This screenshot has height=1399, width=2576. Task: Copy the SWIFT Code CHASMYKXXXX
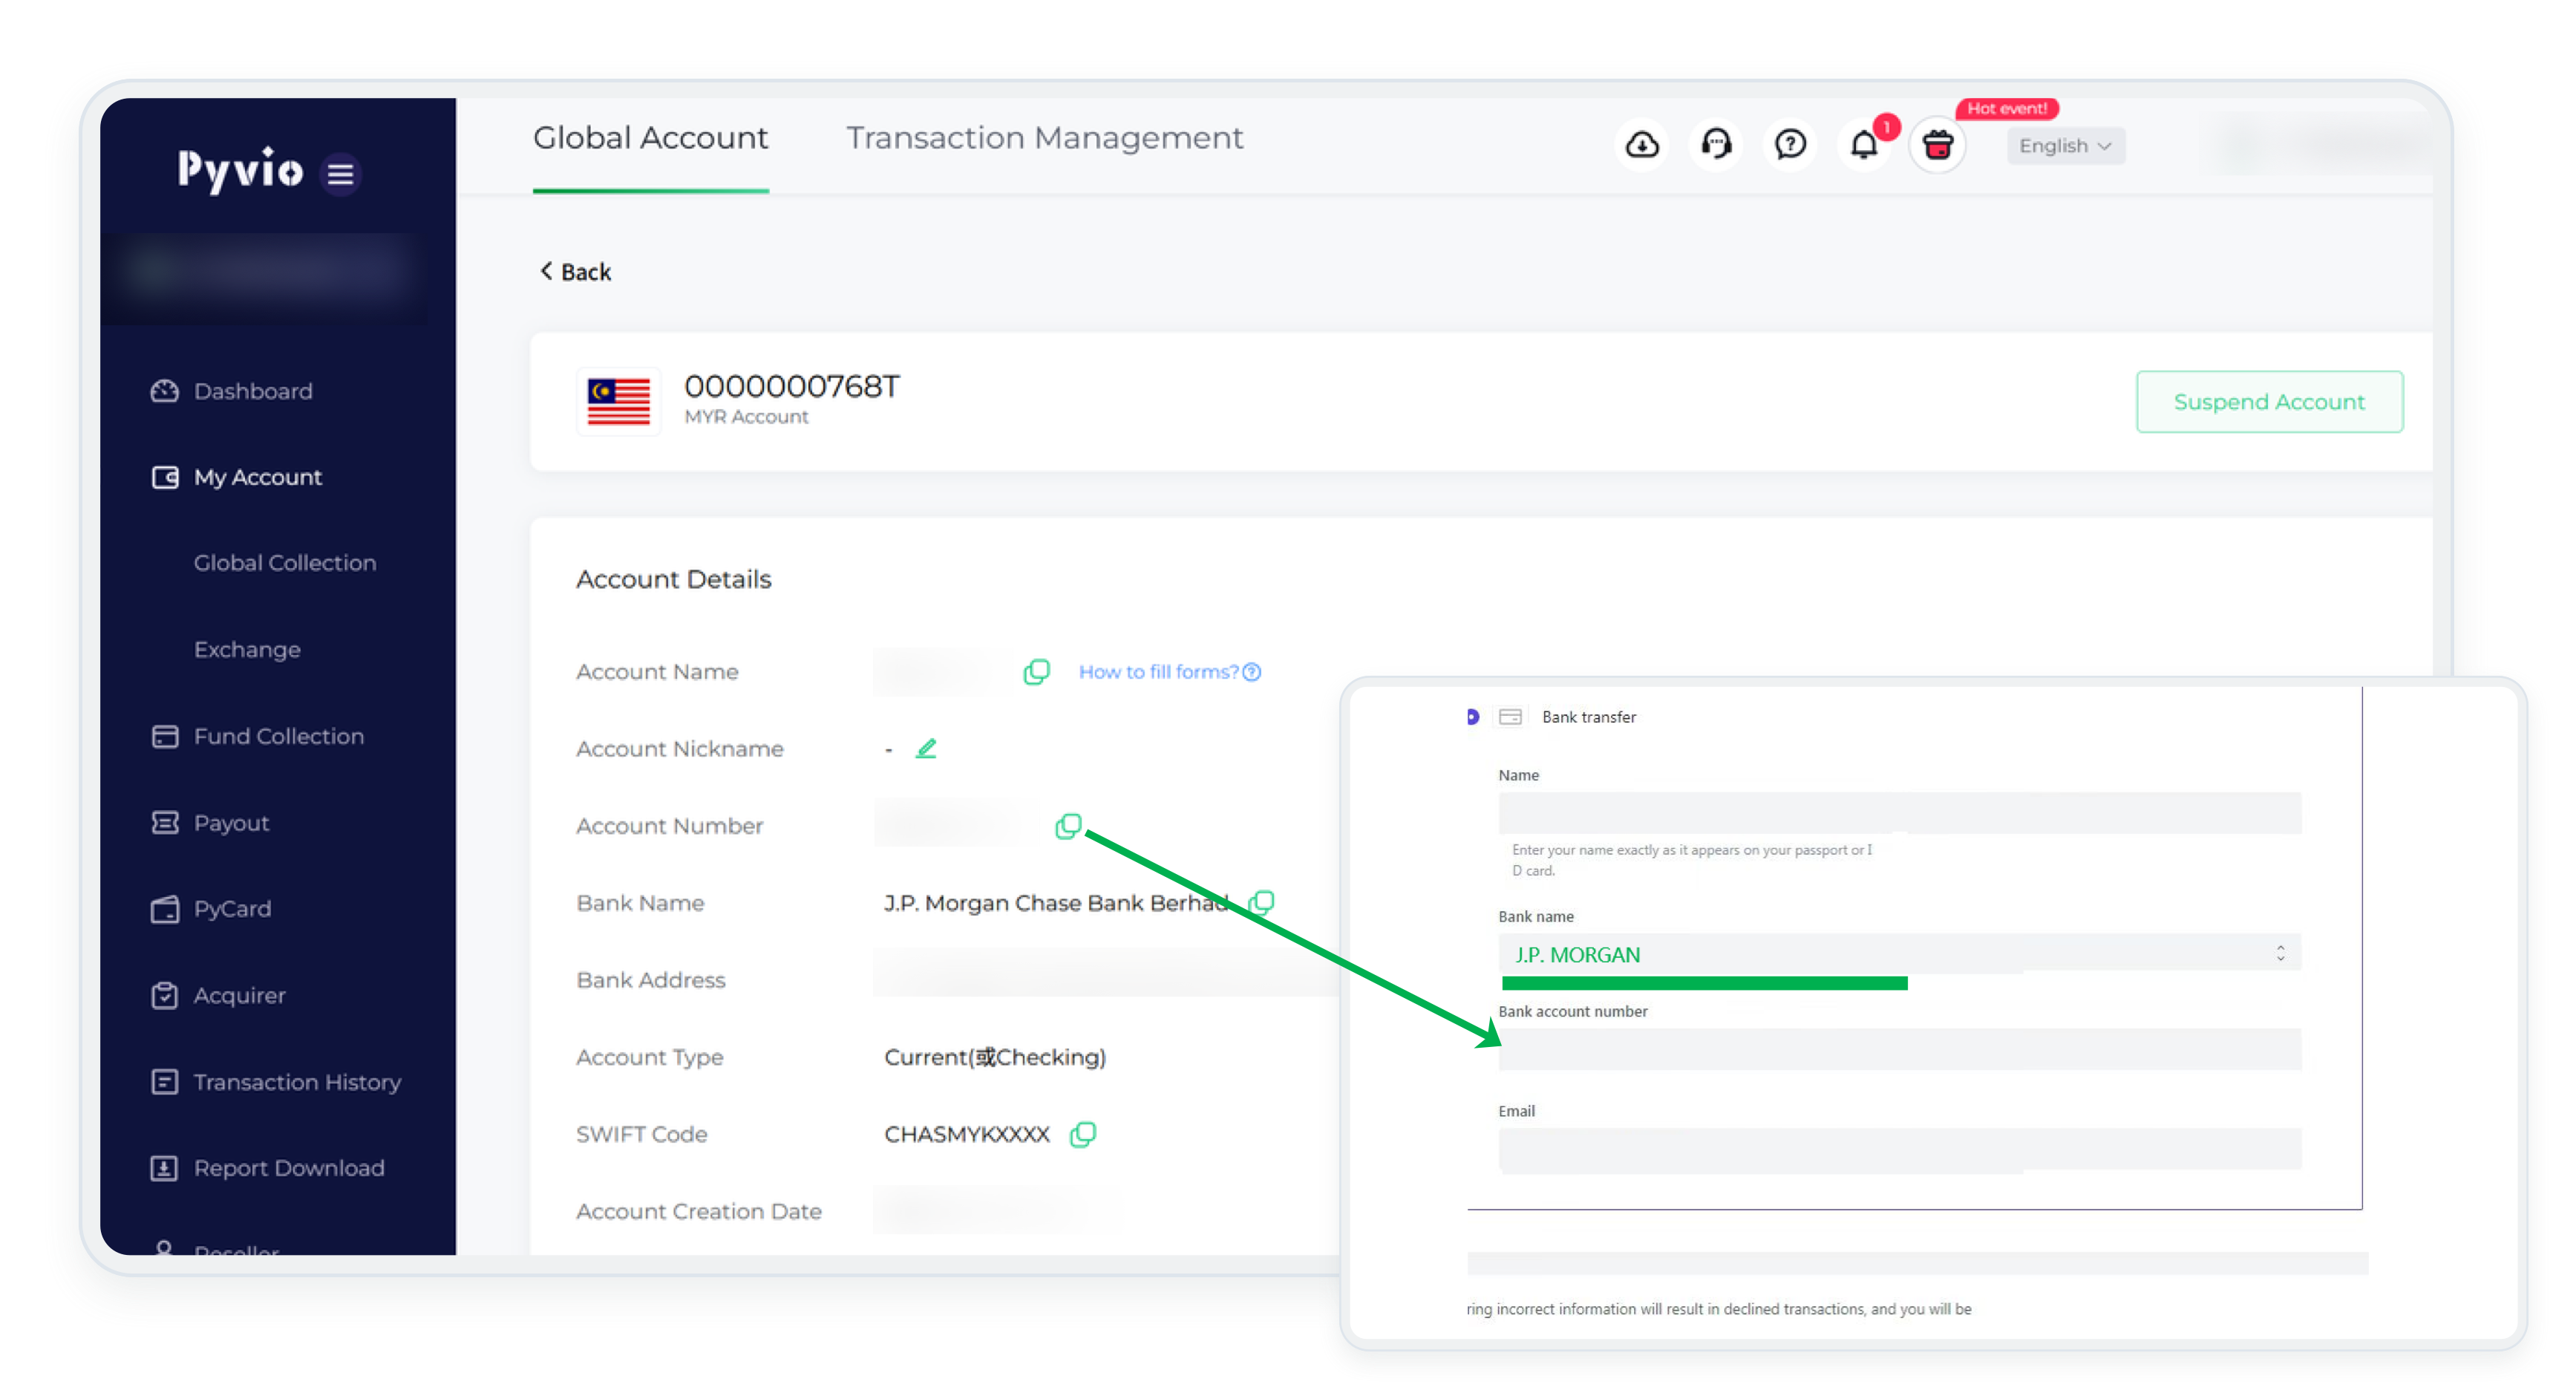pos(1083,1134)
